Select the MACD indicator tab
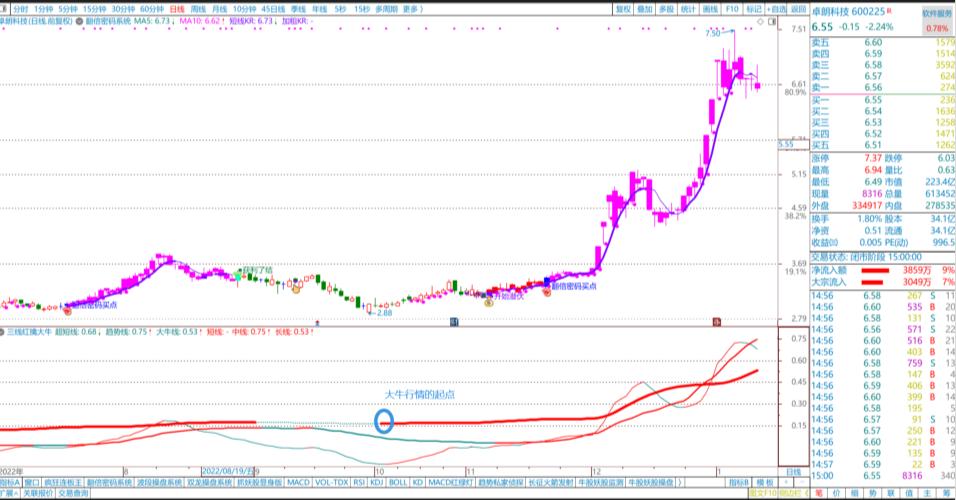Image resolution: width=956 pixels, height=500 pixels. tap(298, 482)
